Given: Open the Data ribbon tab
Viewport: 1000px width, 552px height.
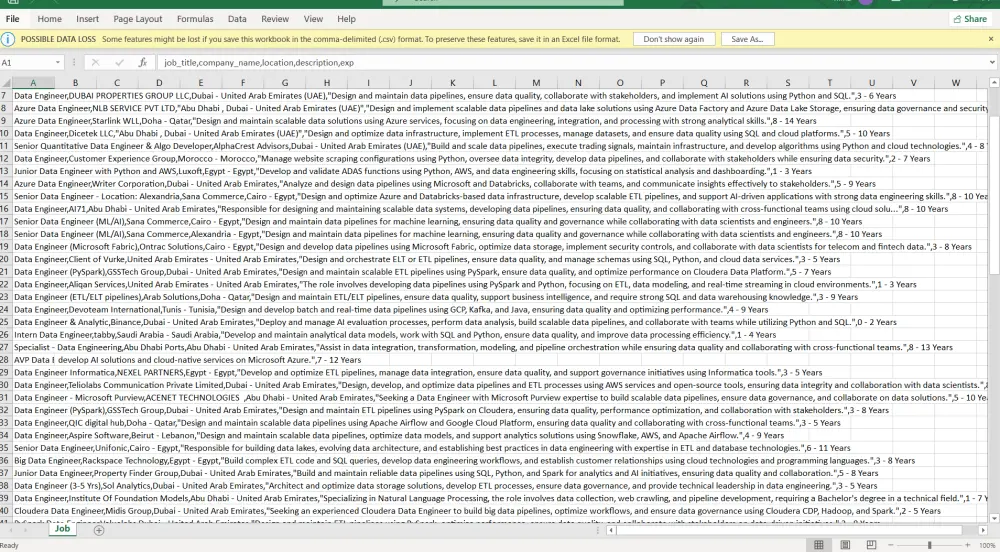Looking at the screenshot, I should click(237, 19).
